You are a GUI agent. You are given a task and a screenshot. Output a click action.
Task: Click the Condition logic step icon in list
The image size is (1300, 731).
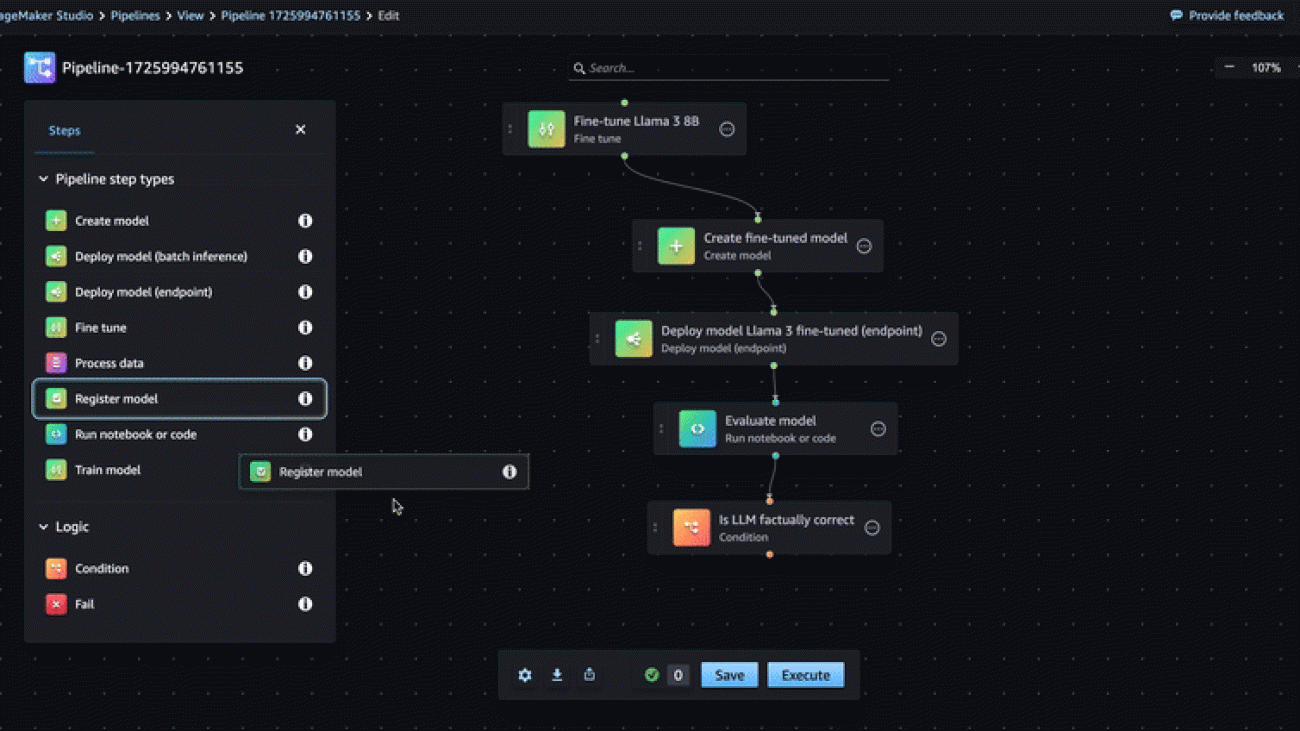56,569
